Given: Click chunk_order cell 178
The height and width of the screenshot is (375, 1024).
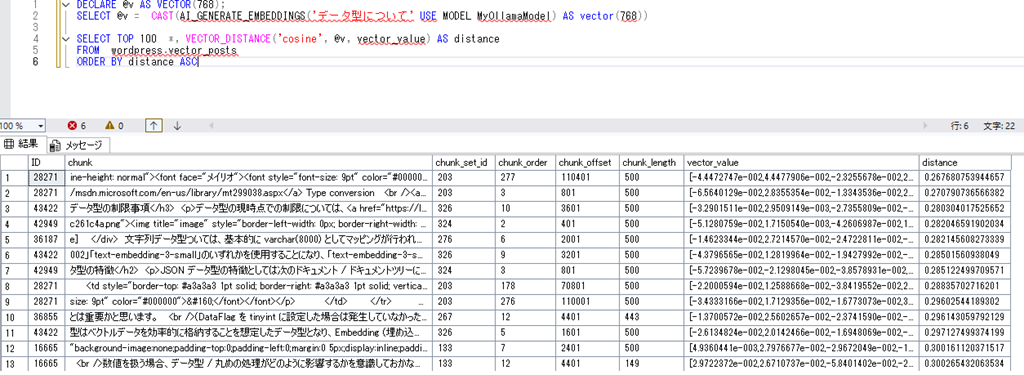Looking at the screenshot, I should click(x=525, y=286).
